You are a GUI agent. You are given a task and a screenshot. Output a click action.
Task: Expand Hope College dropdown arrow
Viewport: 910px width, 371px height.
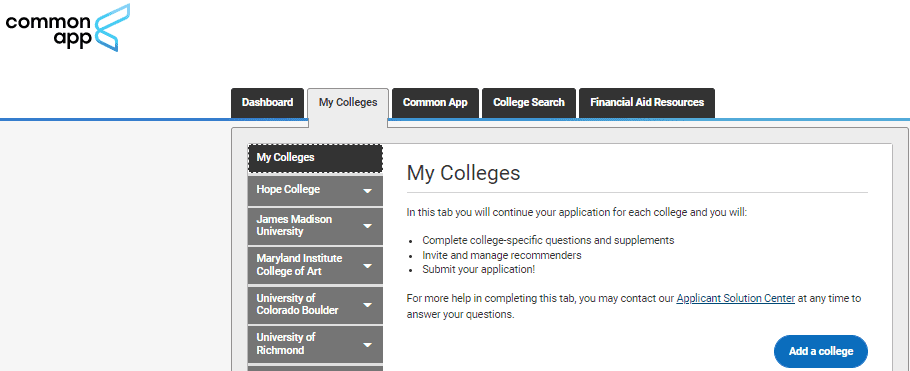367,191
